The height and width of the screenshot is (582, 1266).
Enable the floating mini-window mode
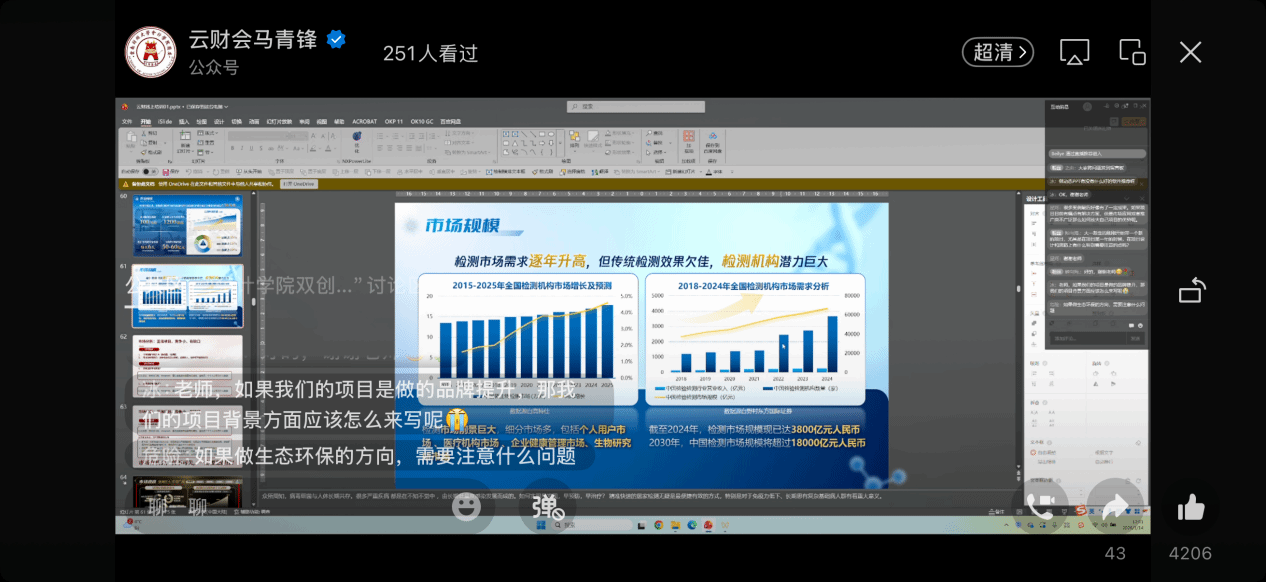(1132, 52)
